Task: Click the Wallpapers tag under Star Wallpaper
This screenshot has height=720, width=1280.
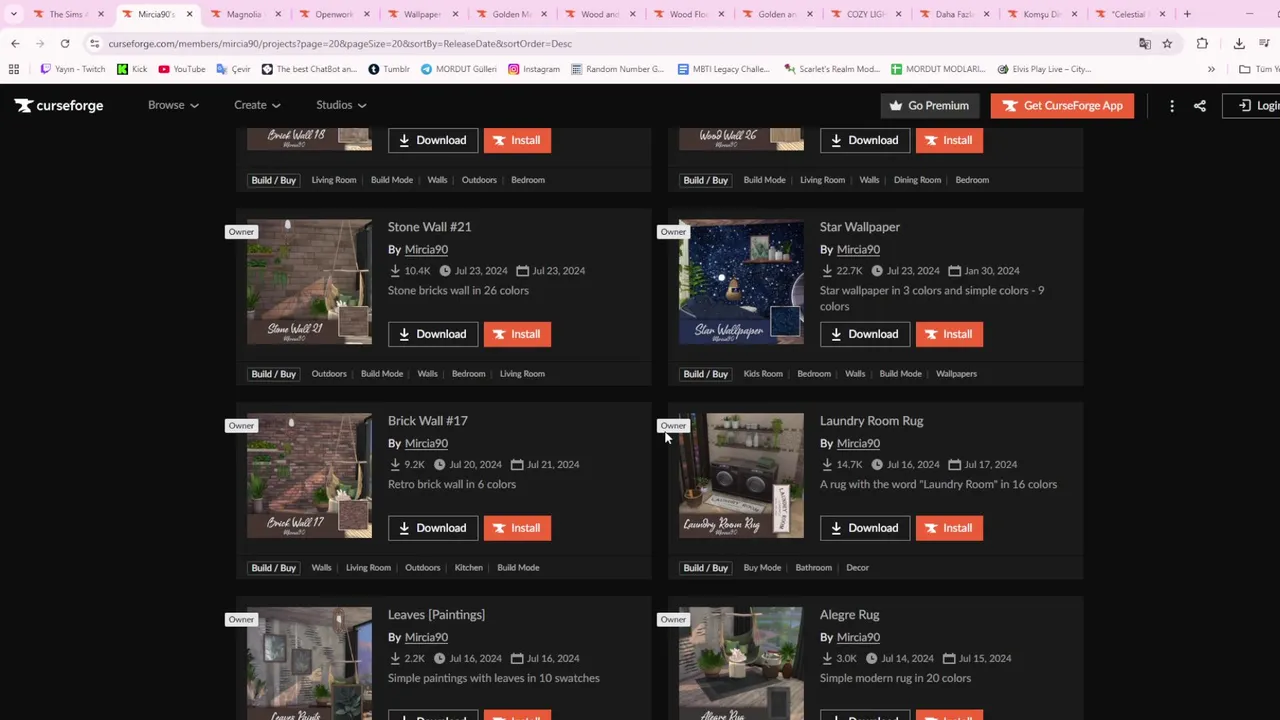Action: point(956,374)
